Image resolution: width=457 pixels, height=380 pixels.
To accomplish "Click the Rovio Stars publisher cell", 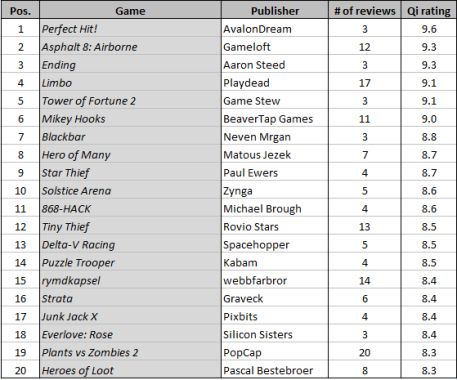I will pos(275,227).
